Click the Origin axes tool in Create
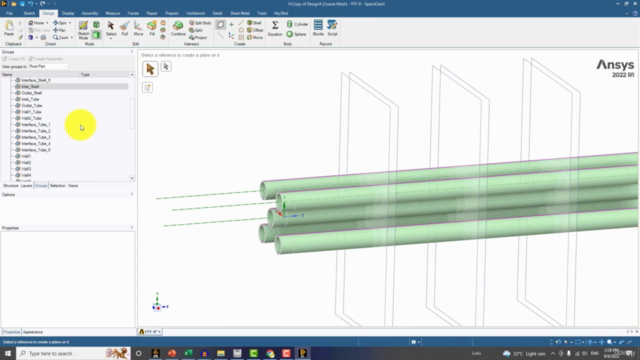This screenshot has height=360, width=640. point(231,37)
